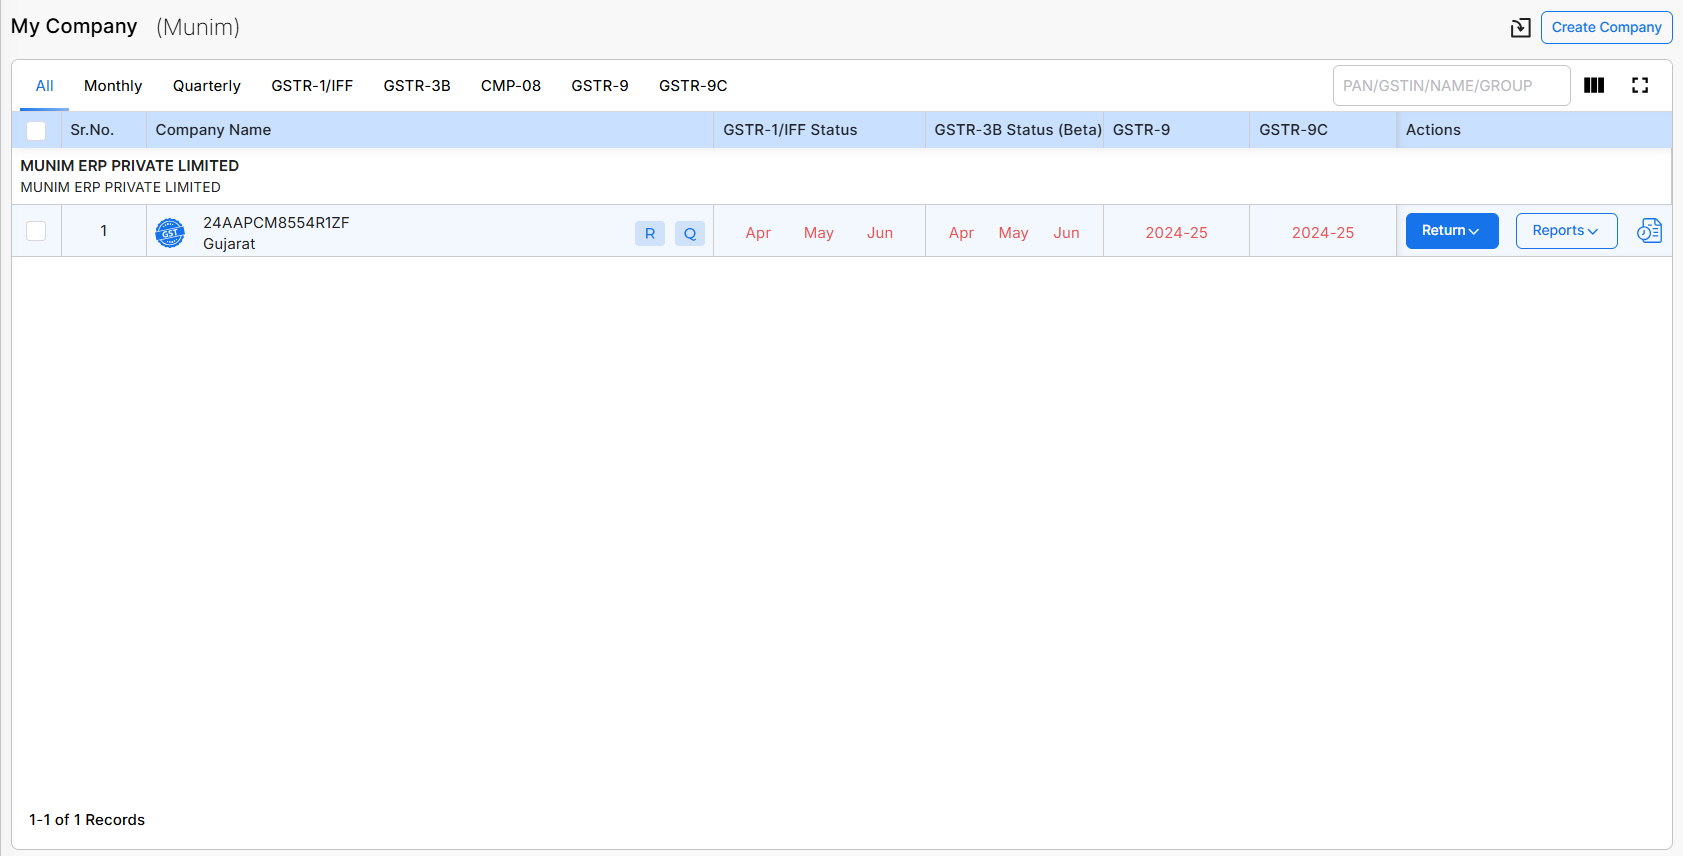The width and height of the screenshot is (1683, 856).
Task: Click Jun under GSTR-1/IFF Status
Action: tap(880, 233)
